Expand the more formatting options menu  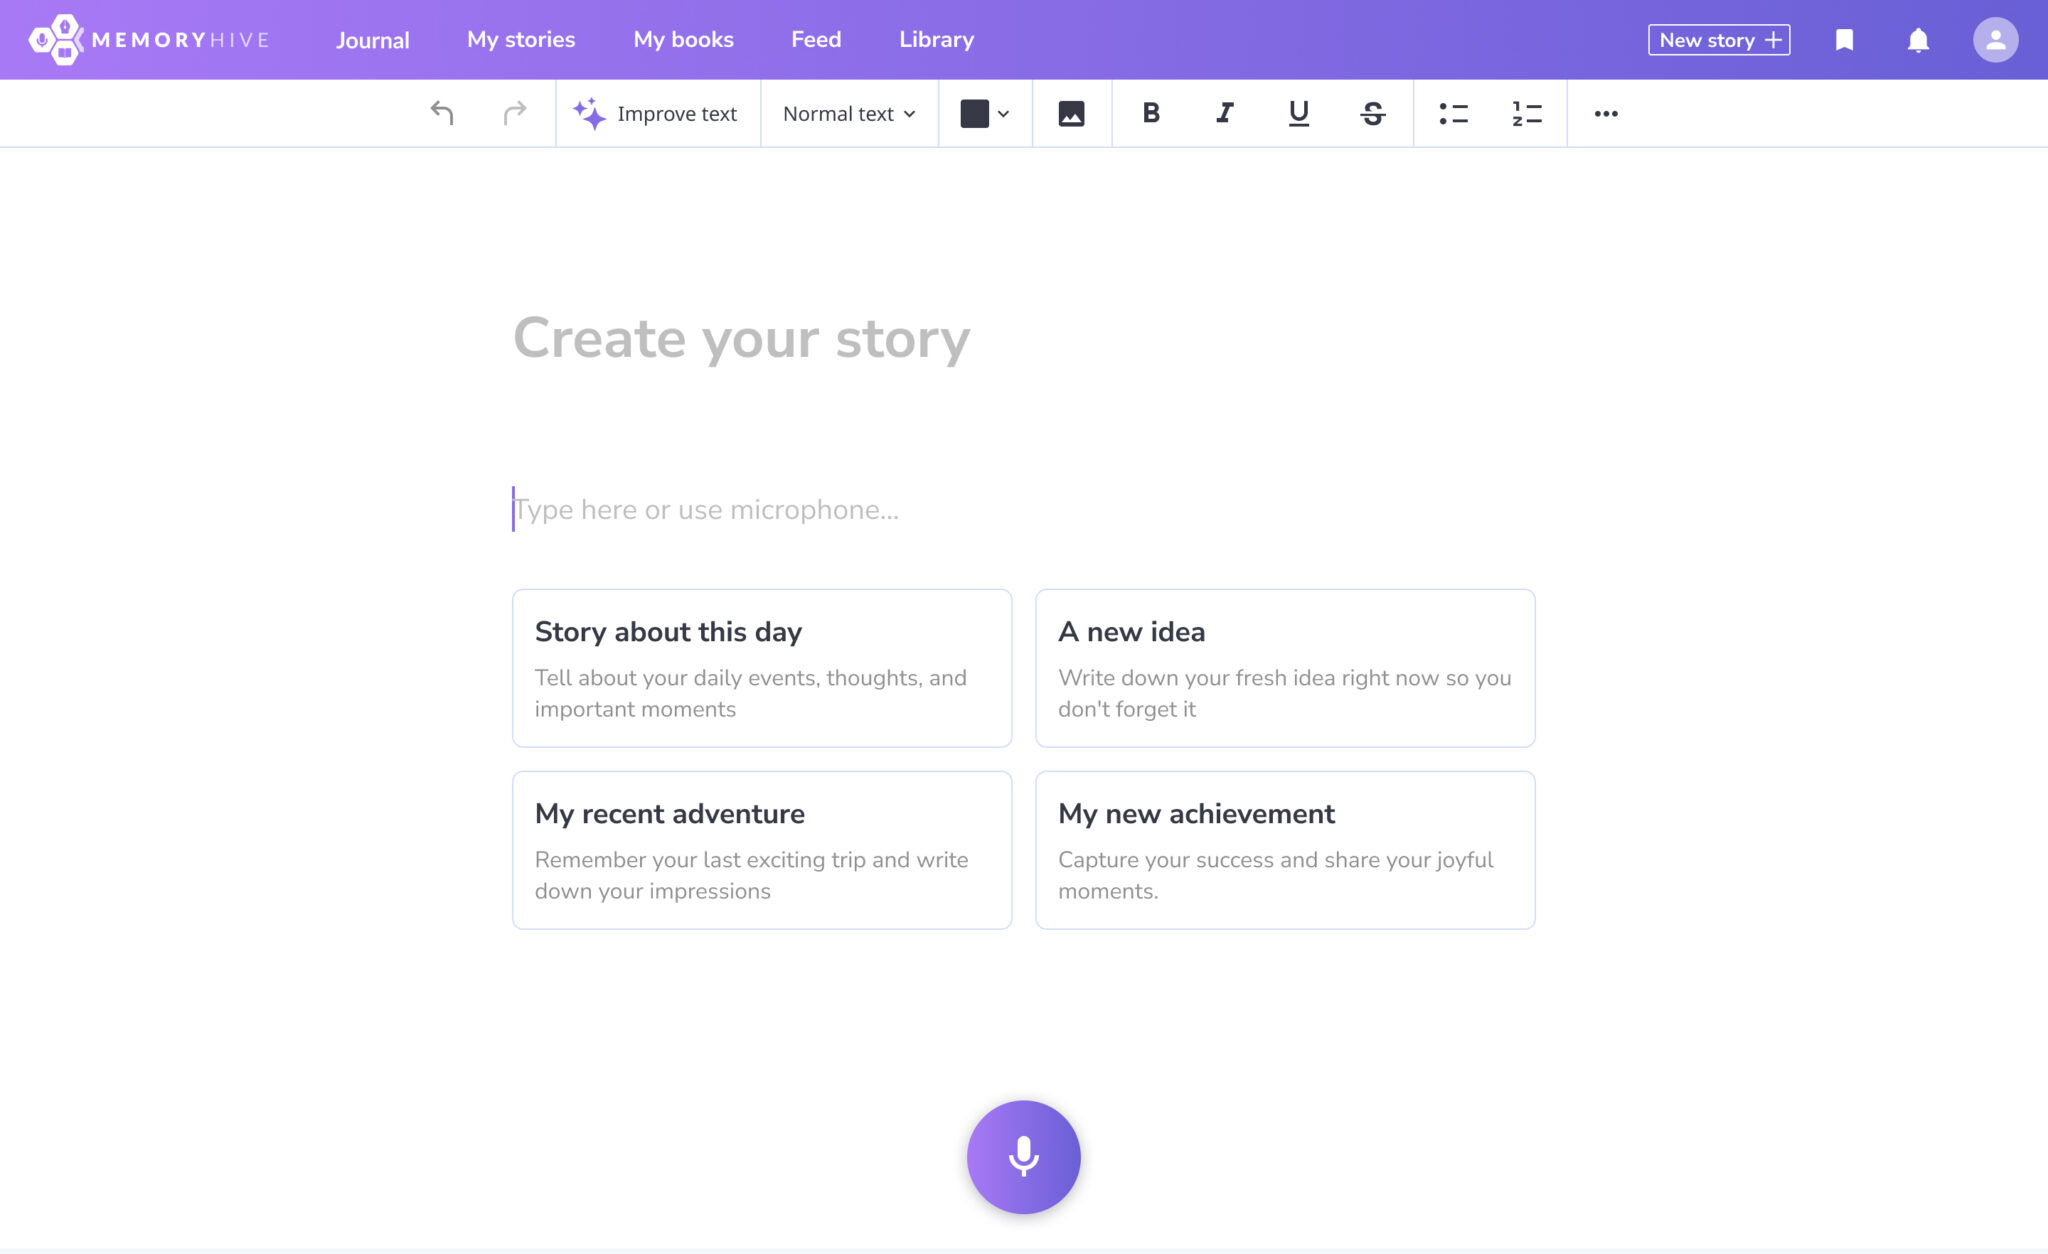[x=1605, y=113]
